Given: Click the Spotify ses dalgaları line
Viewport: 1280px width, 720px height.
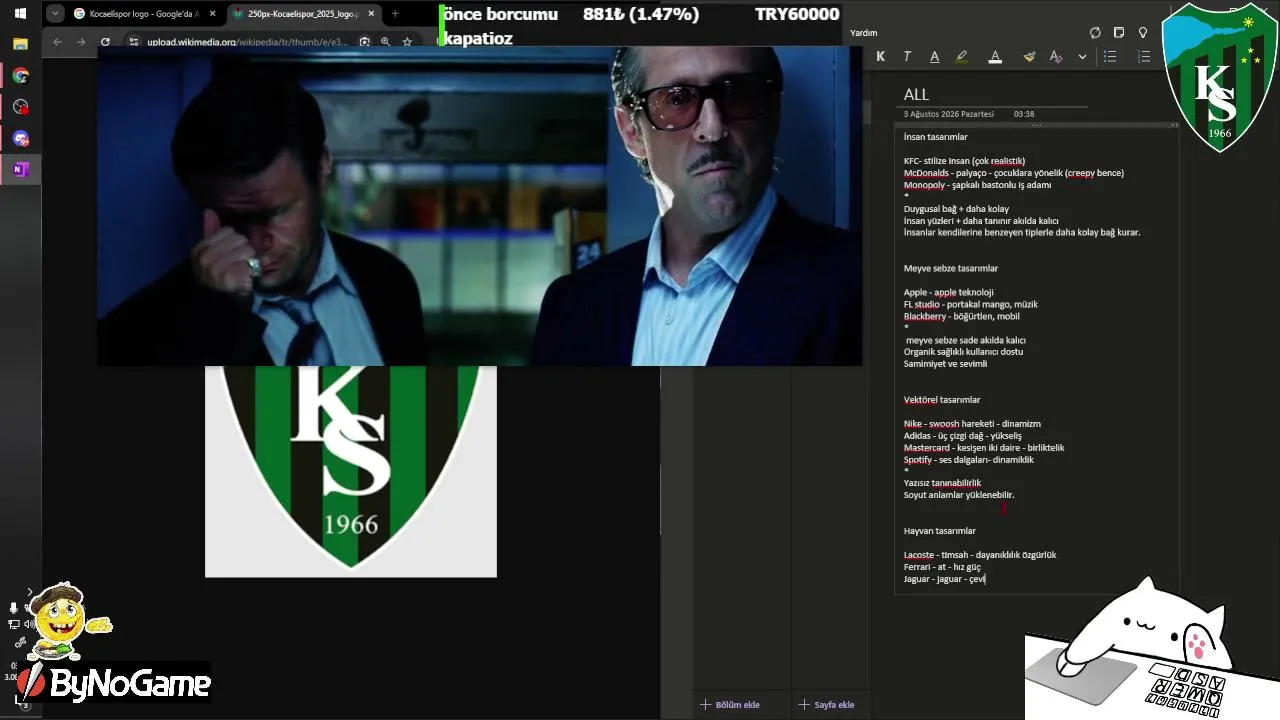Looking at the screenshot, I should point(969,460).
